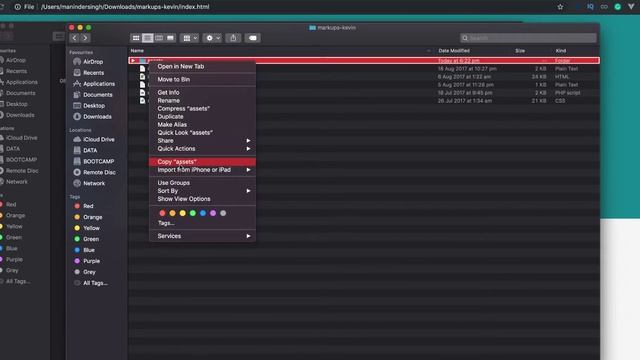Sort by Size column header
The width and height of the screenshot is (640, 360).
[x=520, y=51]
